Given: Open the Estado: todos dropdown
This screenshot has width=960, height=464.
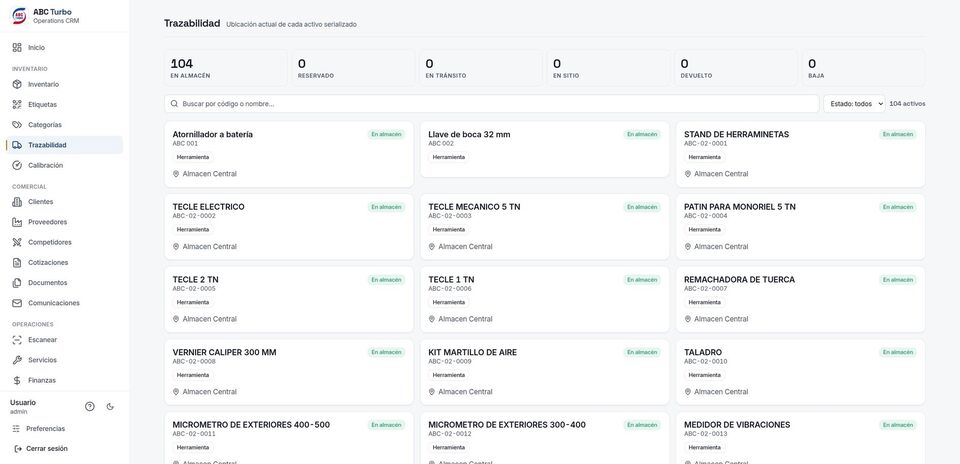Looking at the screenshot, I should point(854,104).
